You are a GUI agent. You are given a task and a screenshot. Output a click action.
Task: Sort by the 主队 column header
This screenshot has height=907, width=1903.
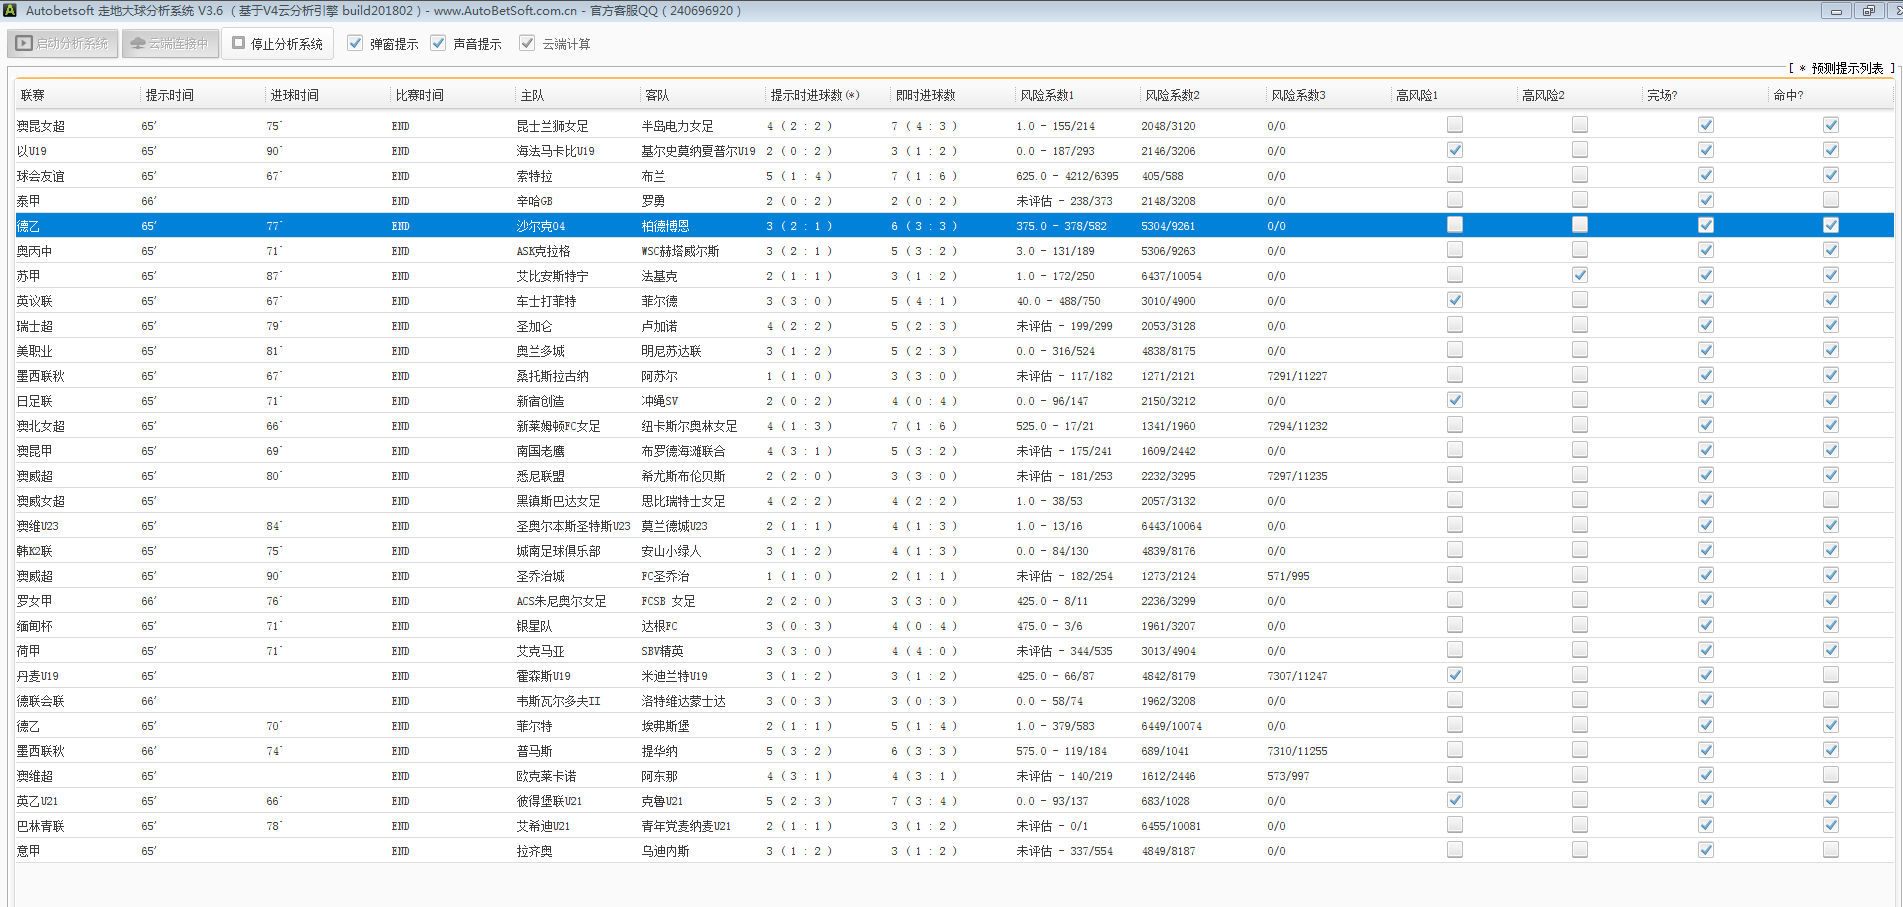pos(532,95)
